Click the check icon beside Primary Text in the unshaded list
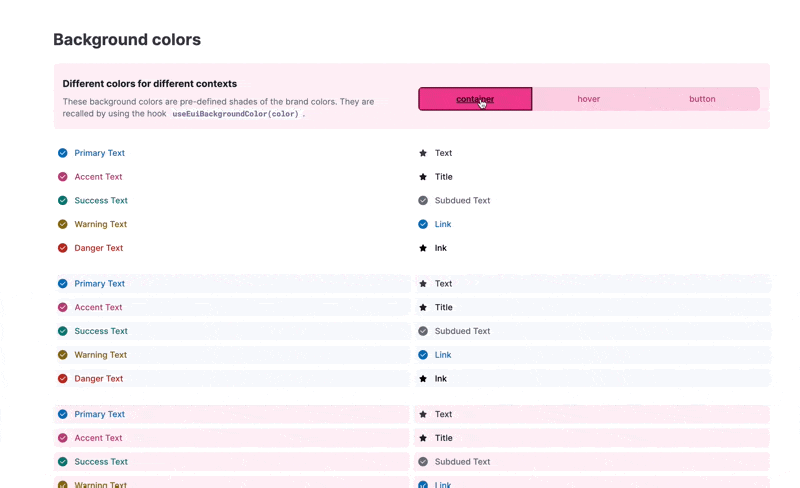800x488 pixels. coord(63,153)
